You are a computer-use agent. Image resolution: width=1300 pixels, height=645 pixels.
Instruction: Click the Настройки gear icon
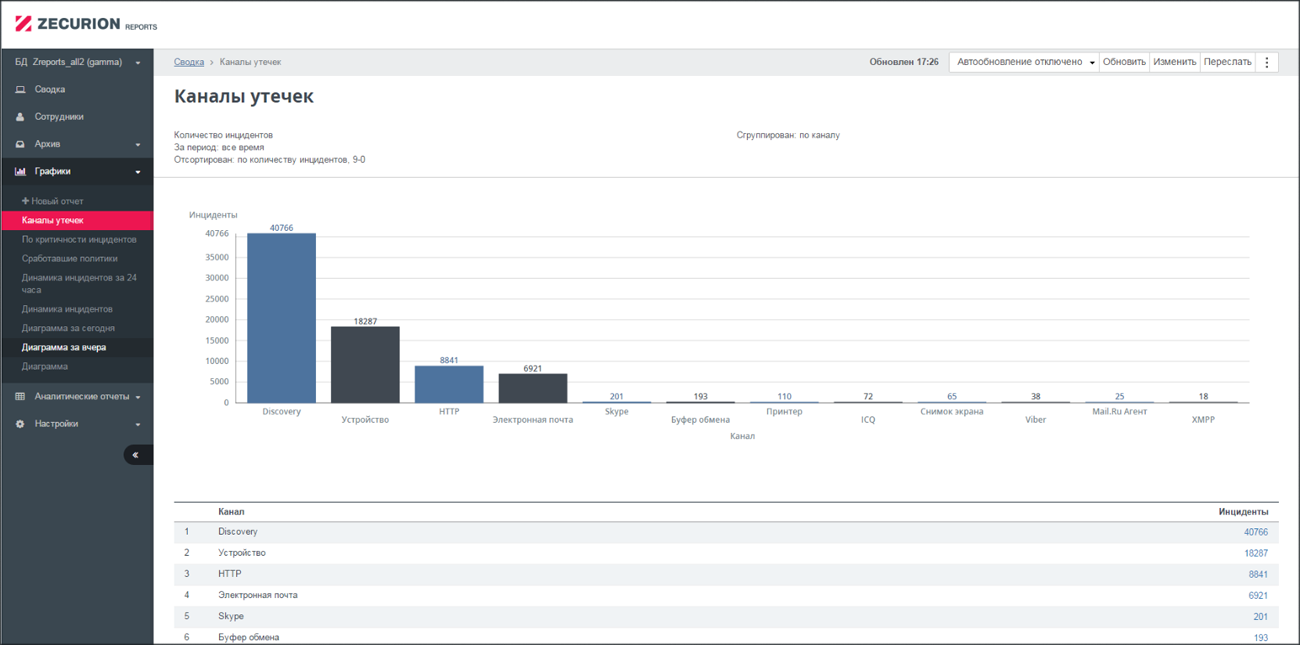point(20,424)
